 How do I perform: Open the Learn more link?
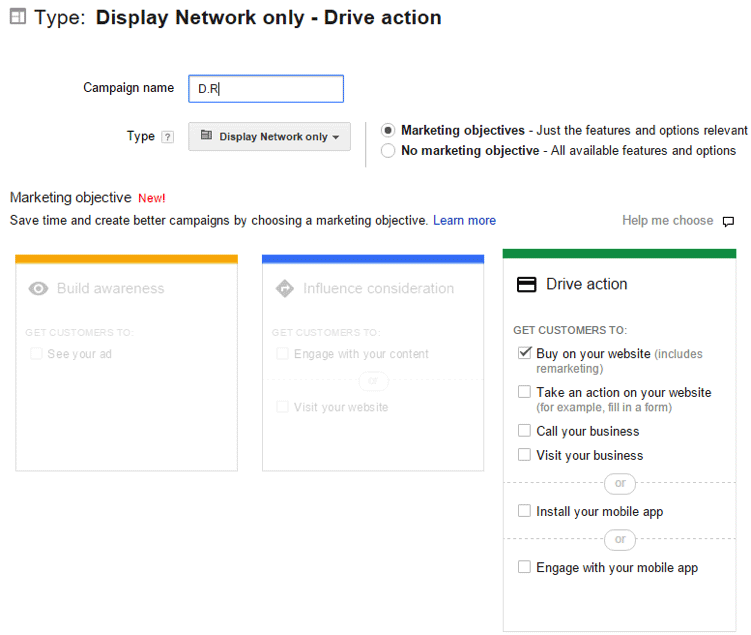[x=464, y=220]
